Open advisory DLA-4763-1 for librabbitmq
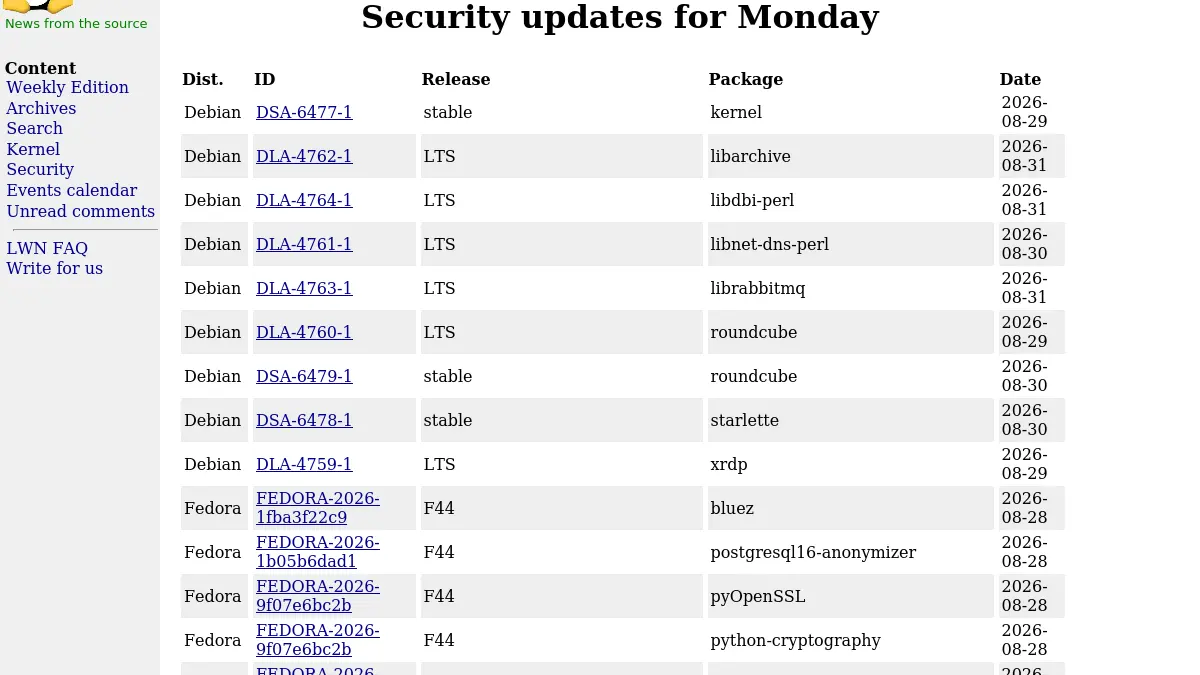The width and height of the screenshot is (1200, 675). point(304,288)
